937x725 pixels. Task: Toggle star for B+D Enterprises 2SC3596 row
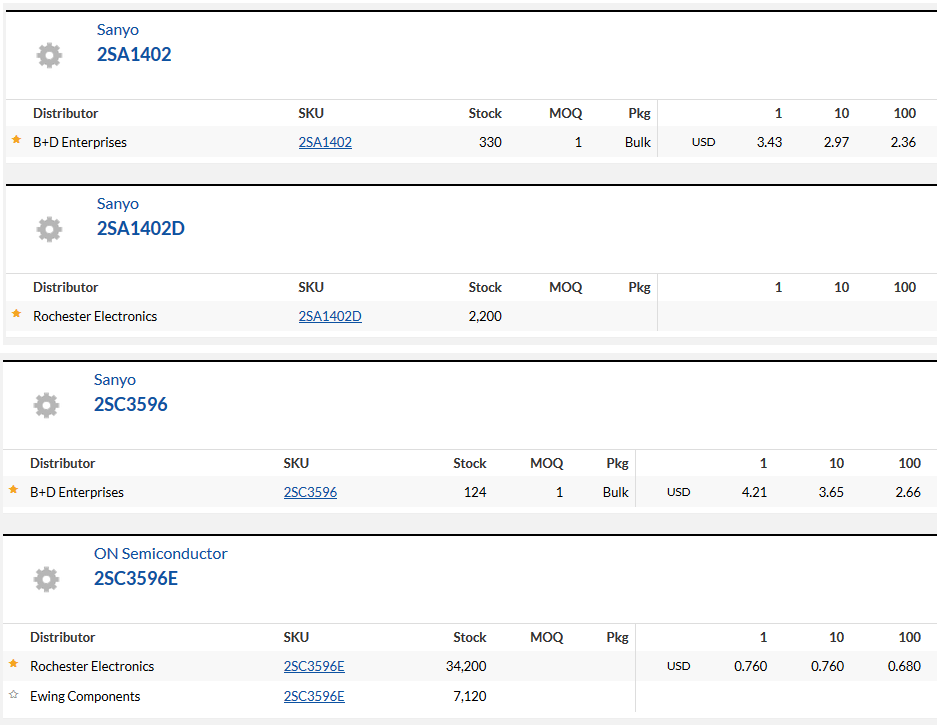click(13, 490)
